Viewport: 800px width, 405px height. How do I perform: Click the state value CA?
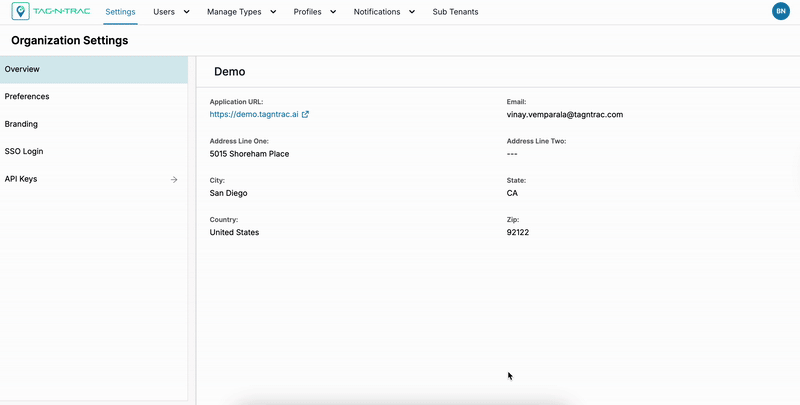pos(512,193)
